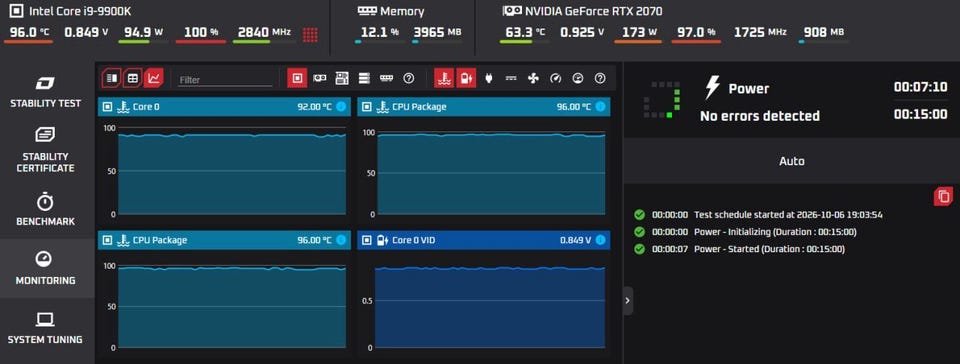This screenshot has width=960, height=364.
Task: Click the GPU memory value 908 MB
Action: pyautogui.click(x=823, y=32)
